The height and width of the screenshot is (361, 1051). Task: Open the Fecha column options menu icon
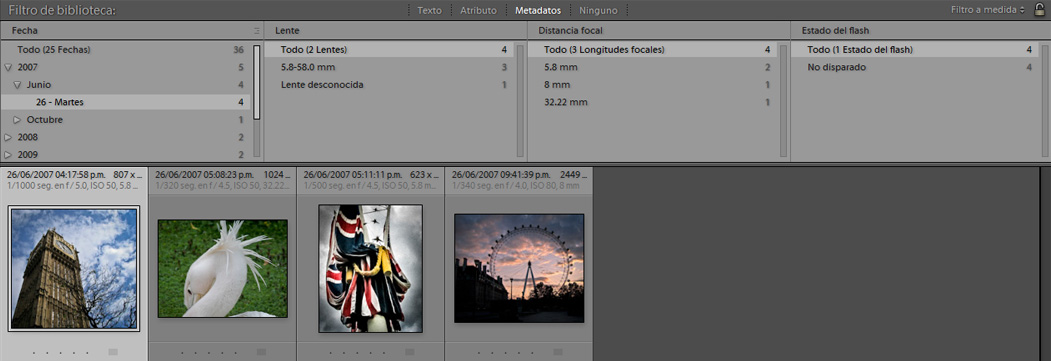click(257, 31)
